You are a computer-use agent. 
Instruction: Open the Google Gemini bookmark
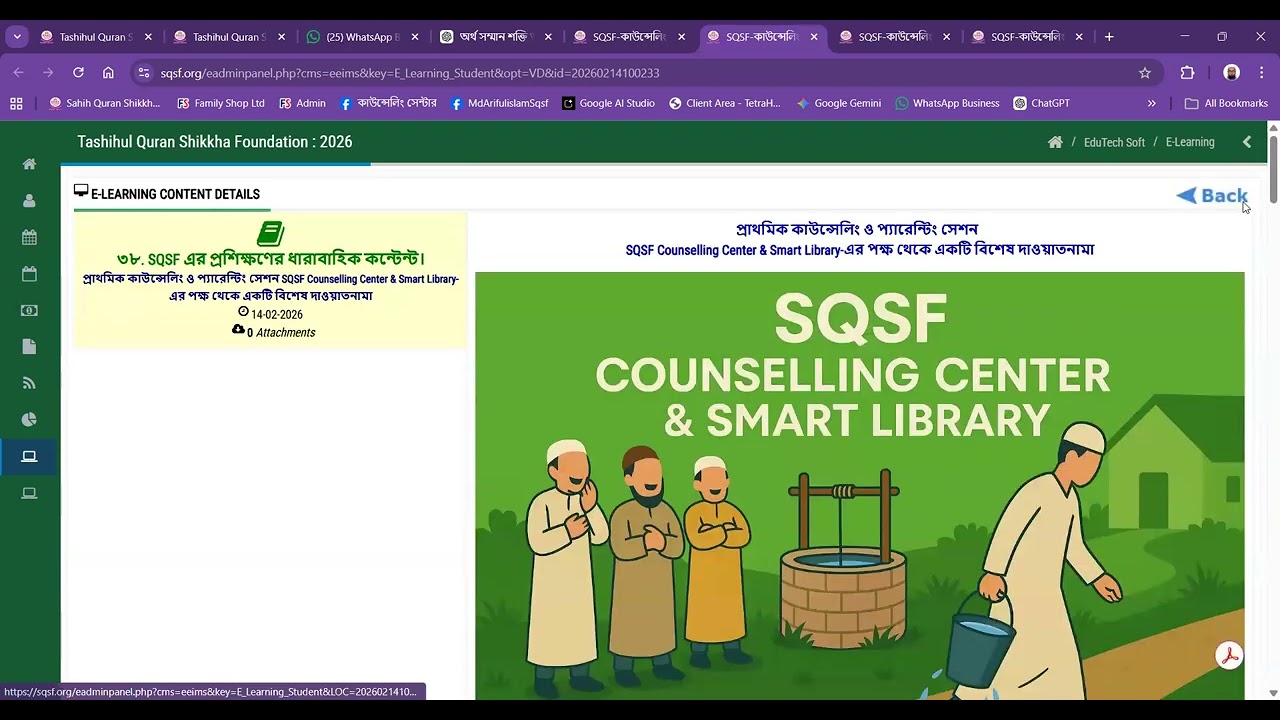pyautogui.click(x=838, y=103)
